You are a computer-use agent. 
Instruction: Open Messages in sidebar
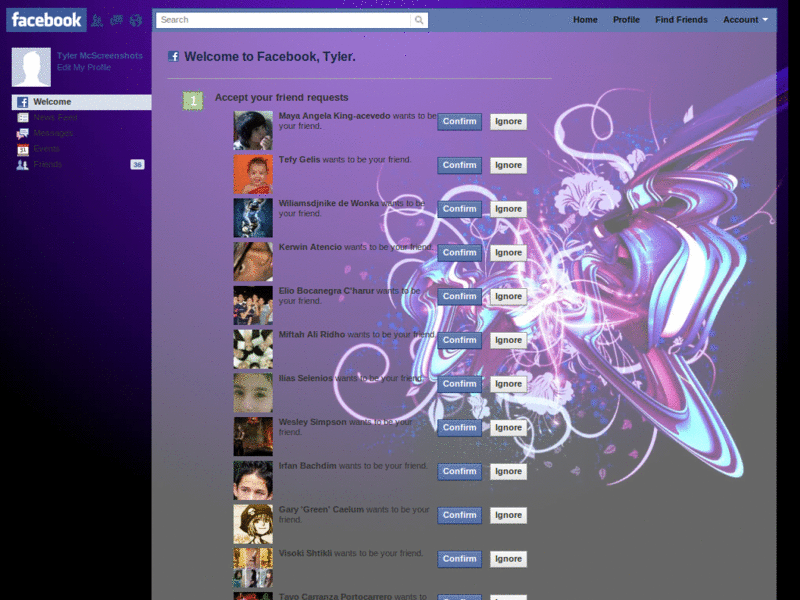[x=53, y=134]
